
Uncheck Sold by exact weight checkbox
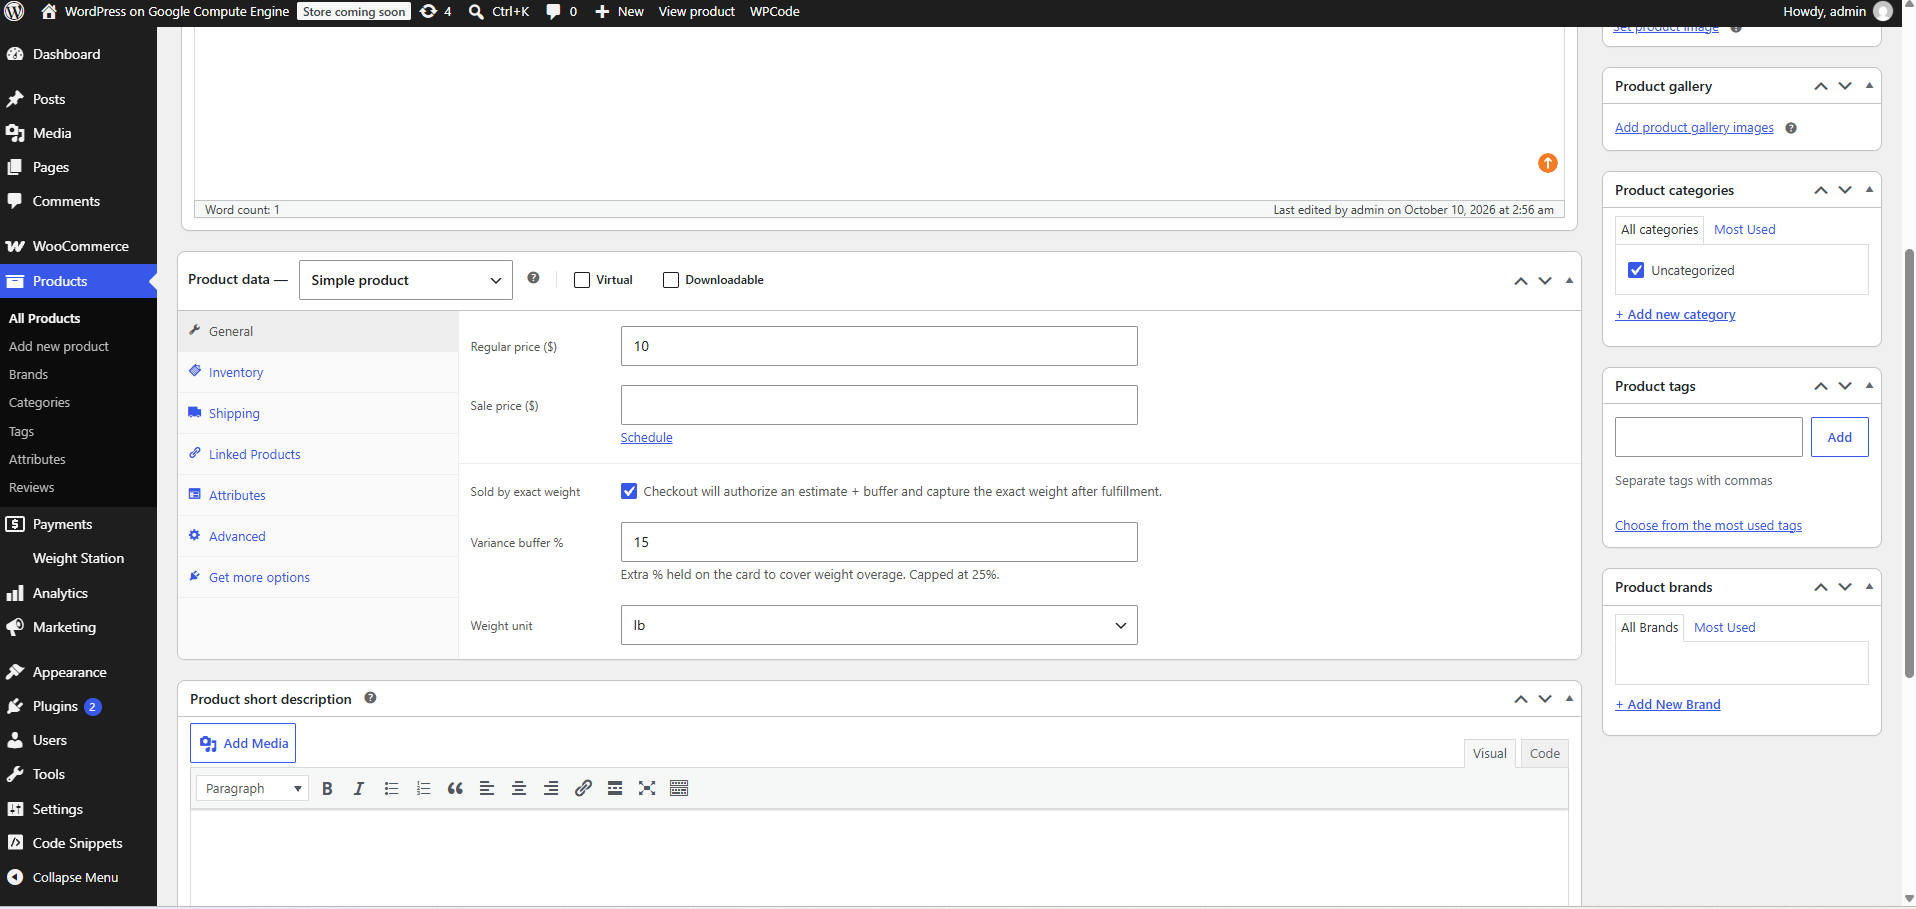coord(629,491)
